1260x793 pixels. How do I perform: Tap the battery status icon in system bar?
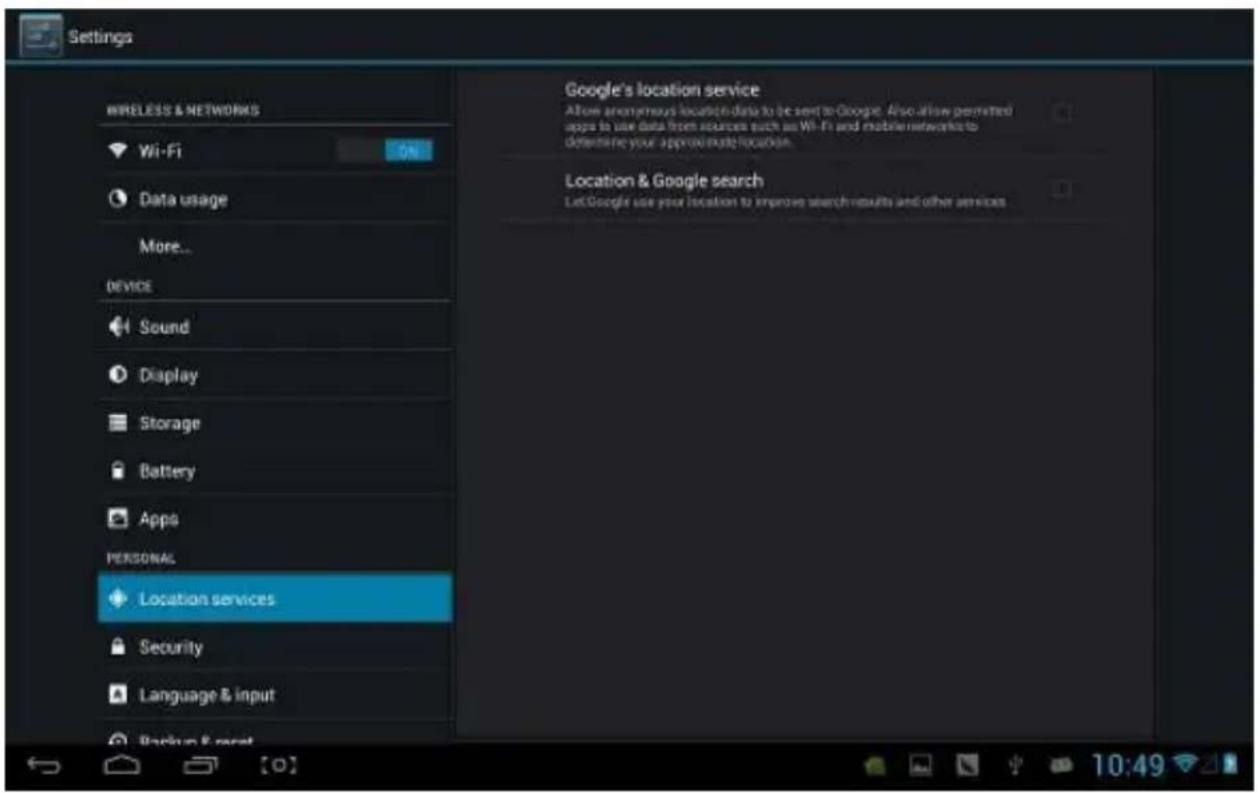[1231, 766]
